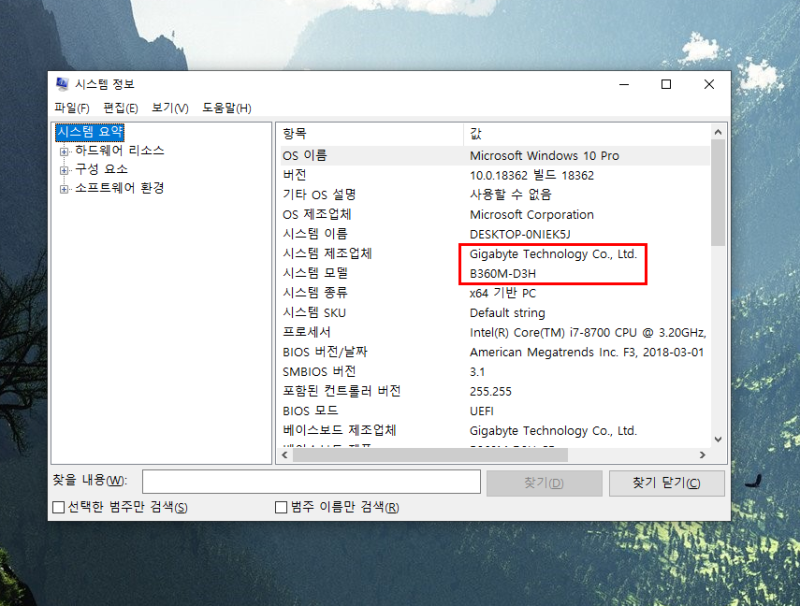800x606 pixels.
Task: Enable 범주 이름만 검색 checkbox
Action: pyautogui.click(x=281, y=507)
